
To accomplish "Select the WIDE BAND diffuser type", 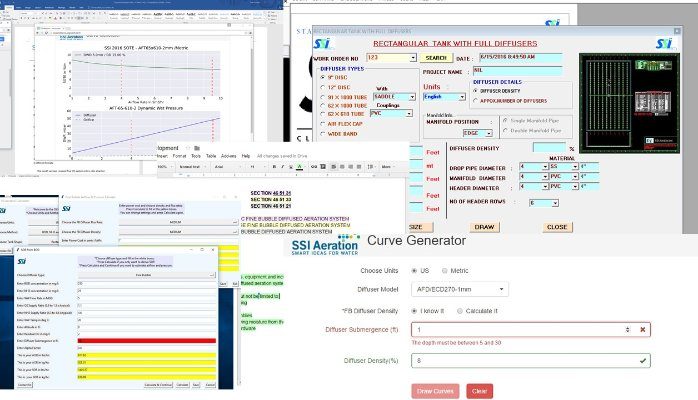I will [323, 134].
